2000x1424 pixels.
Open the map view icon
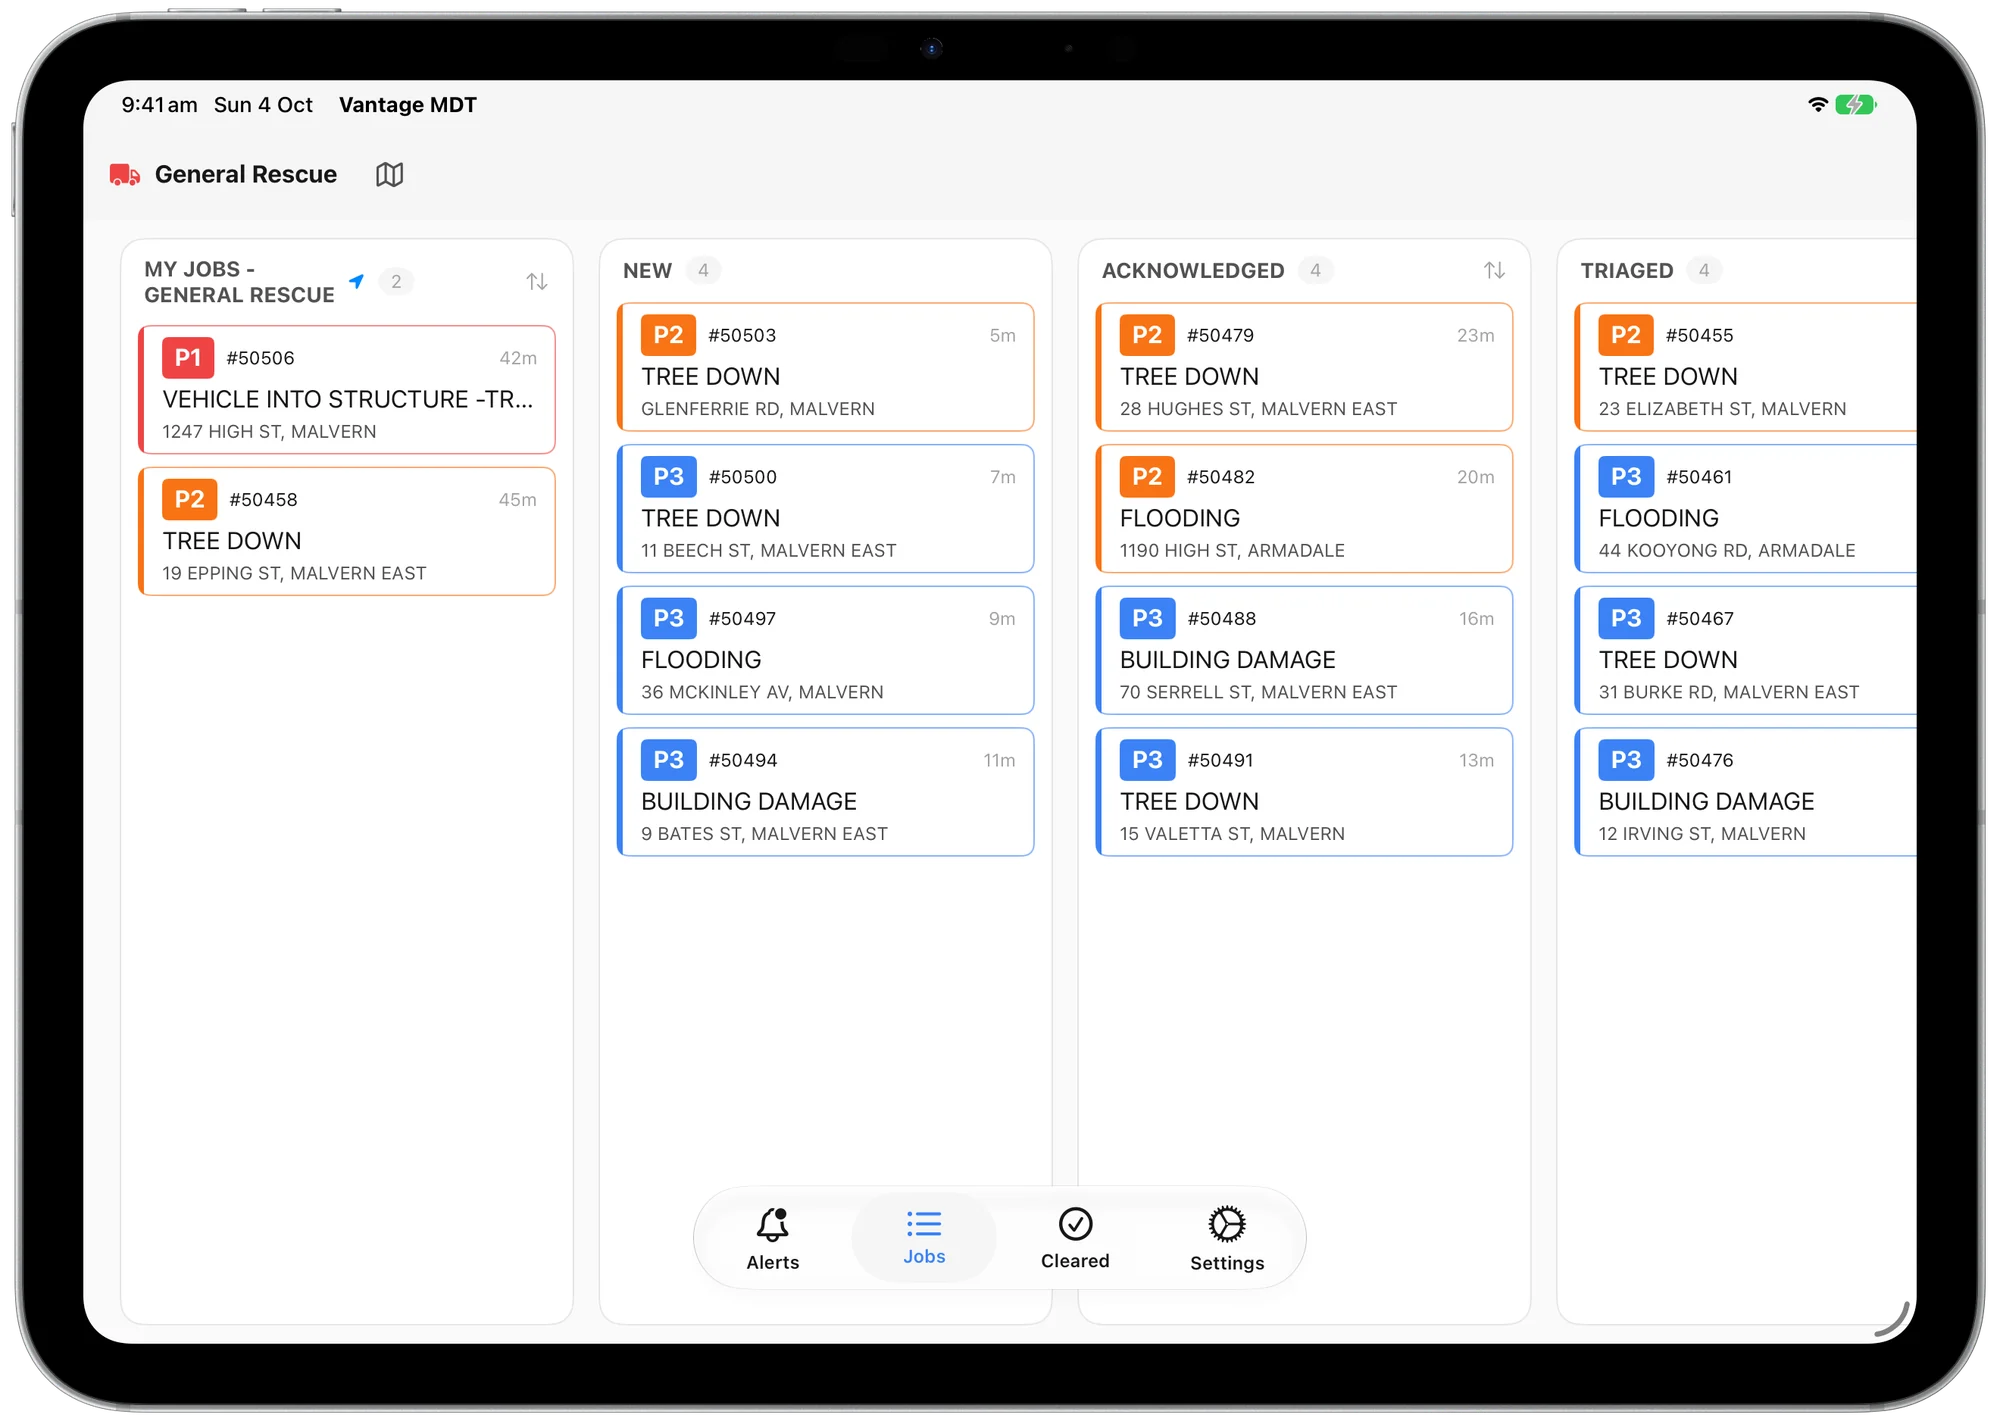point(389,175)
